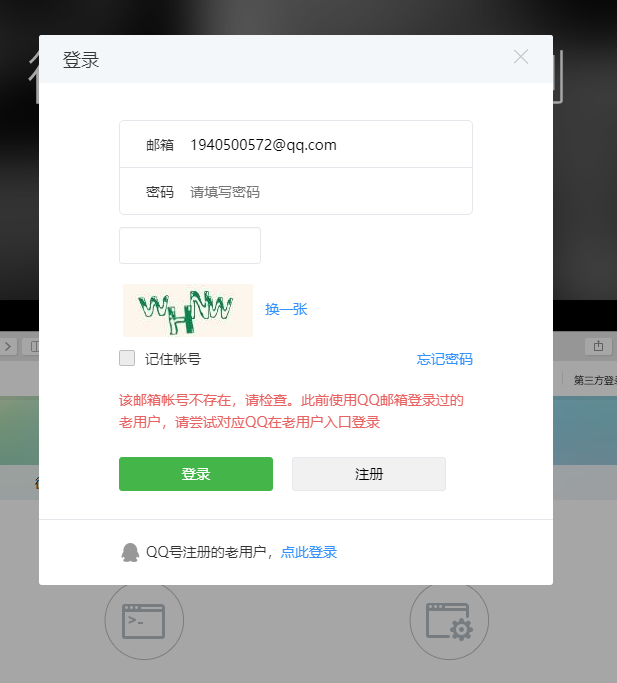Screen dimensions: 617x683
Task: Click the 邮箱 email input field
Action: click(x=296, y=144)
